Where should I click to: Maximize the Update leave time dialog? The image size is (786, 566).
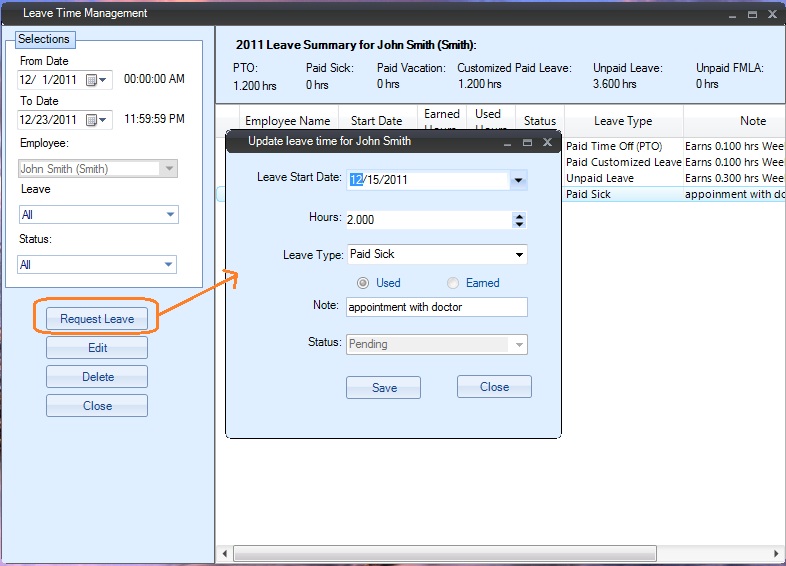pos(527,143)
